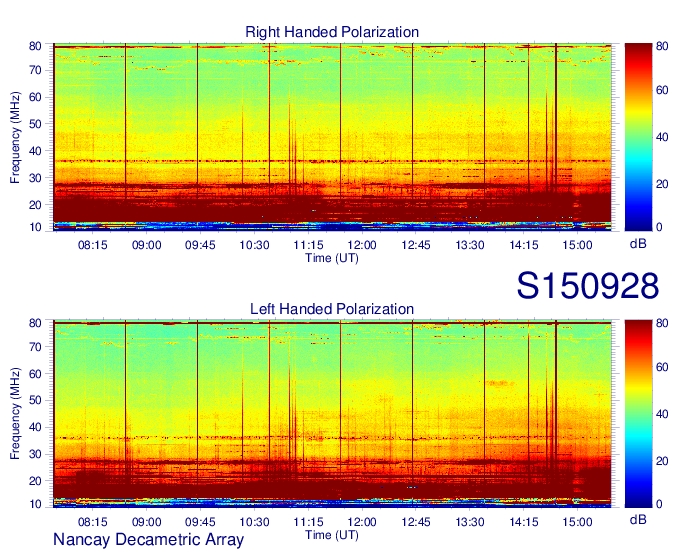Click "40" tick on Left Handed dB colorbar
The width and height of the screenshot is (680, 552).
click(x=662, y=414)
